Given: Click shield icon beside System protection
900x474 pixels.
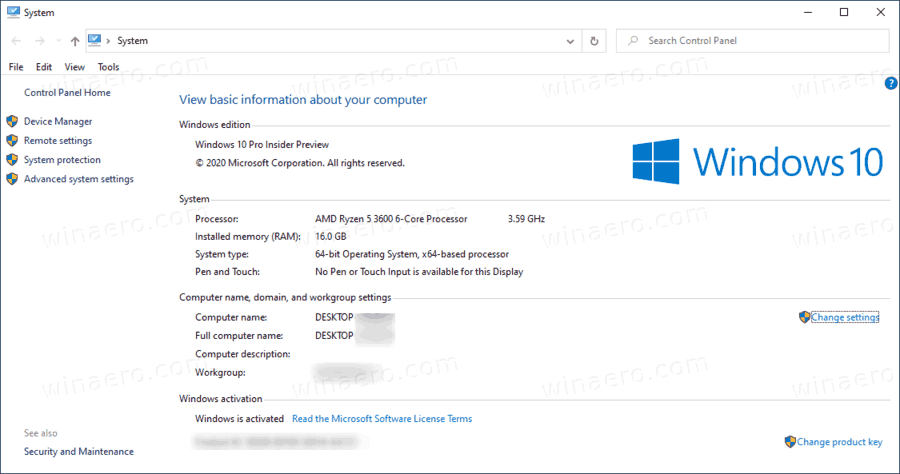Looking at the screenshot, I should [12, 160].
